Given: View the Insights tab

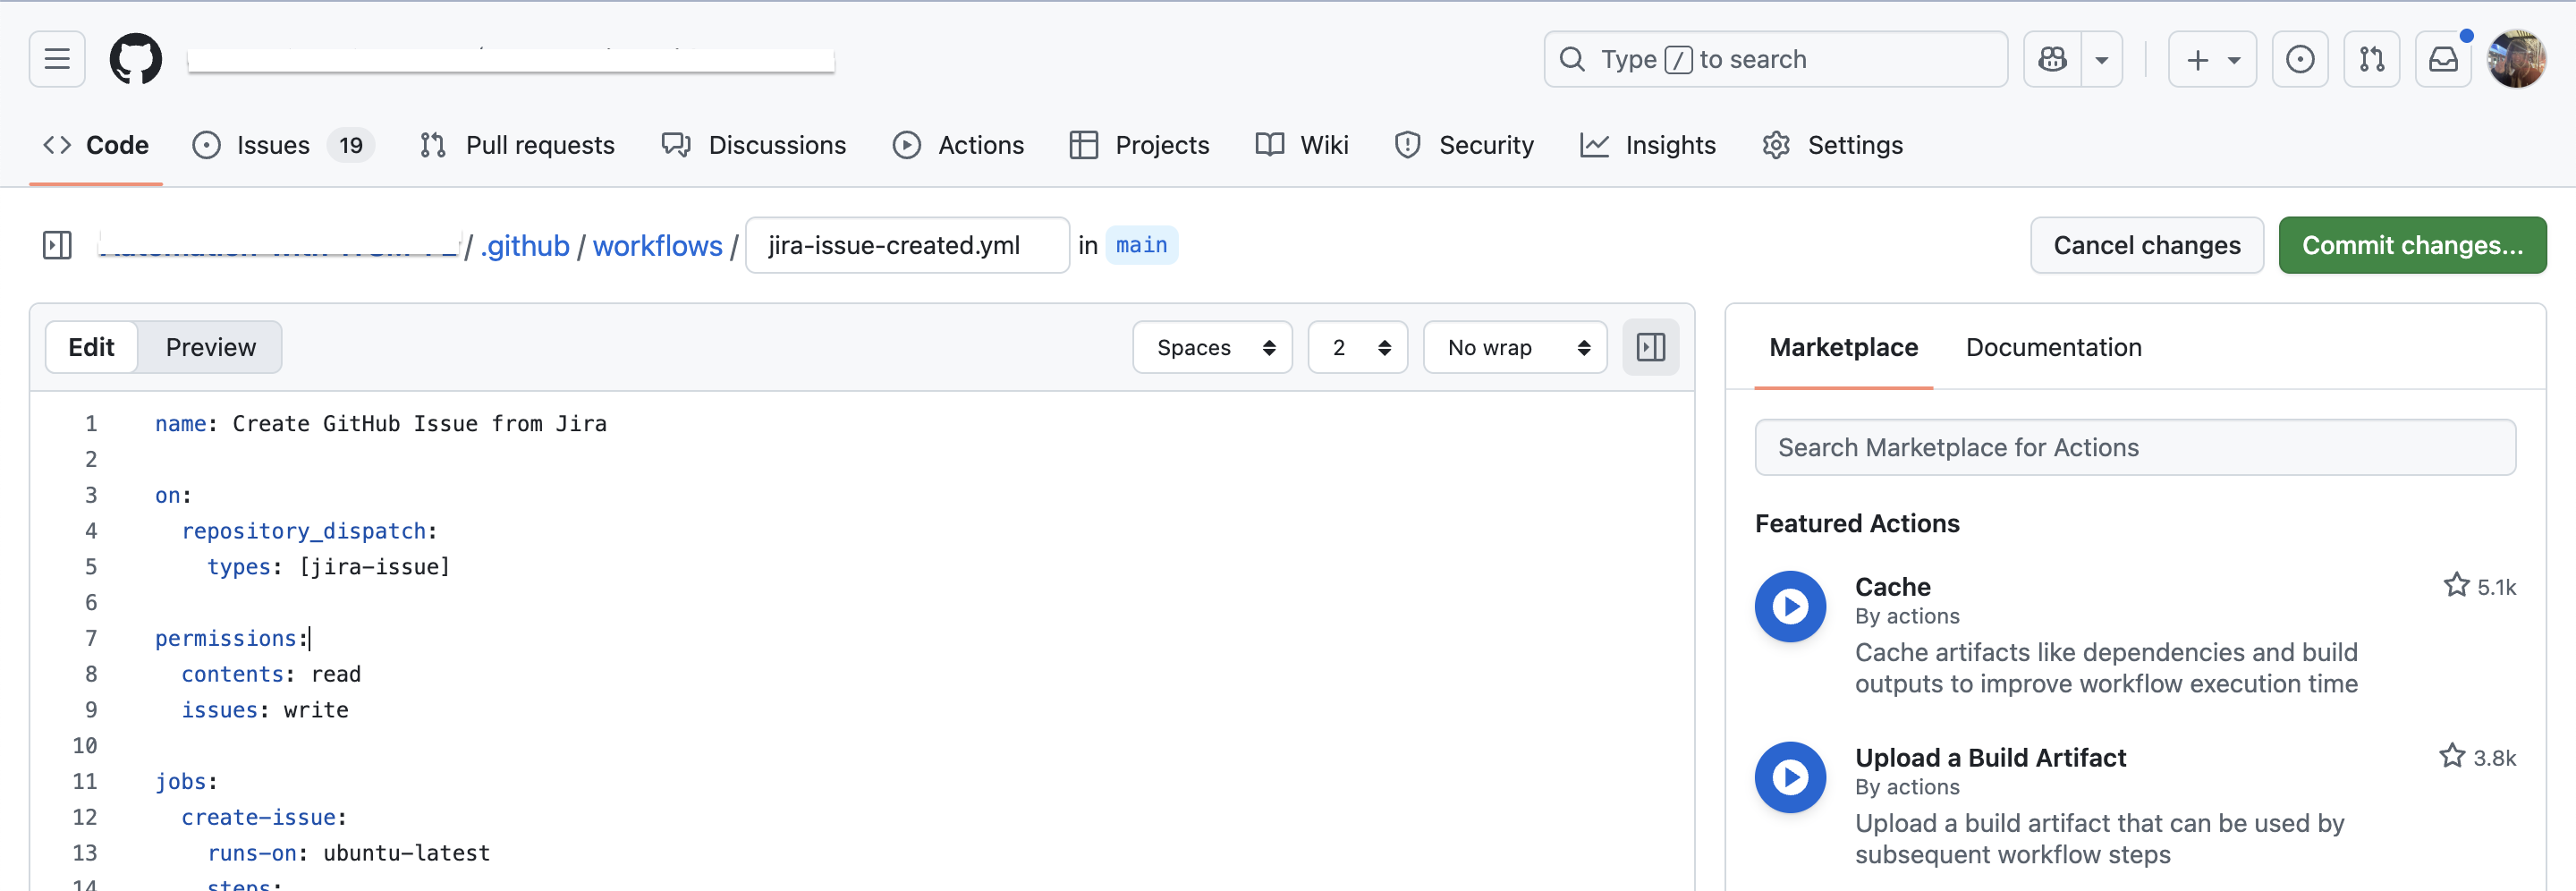Looking at the screenshot, I should [x=1648, y=145].
